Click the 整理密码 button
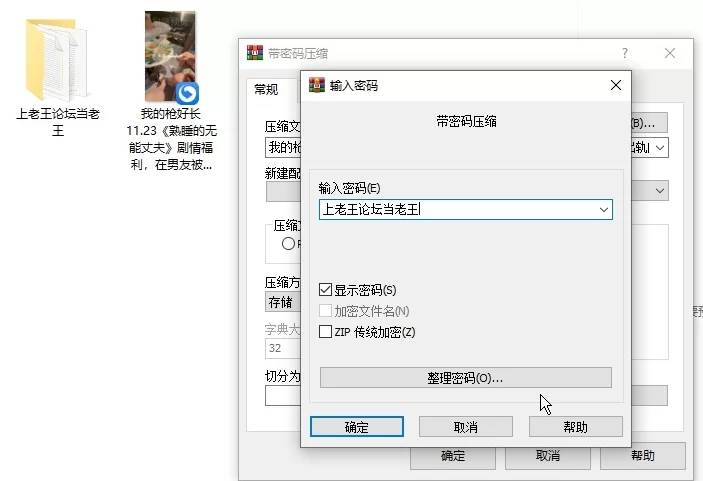 [x=465, y=378]
